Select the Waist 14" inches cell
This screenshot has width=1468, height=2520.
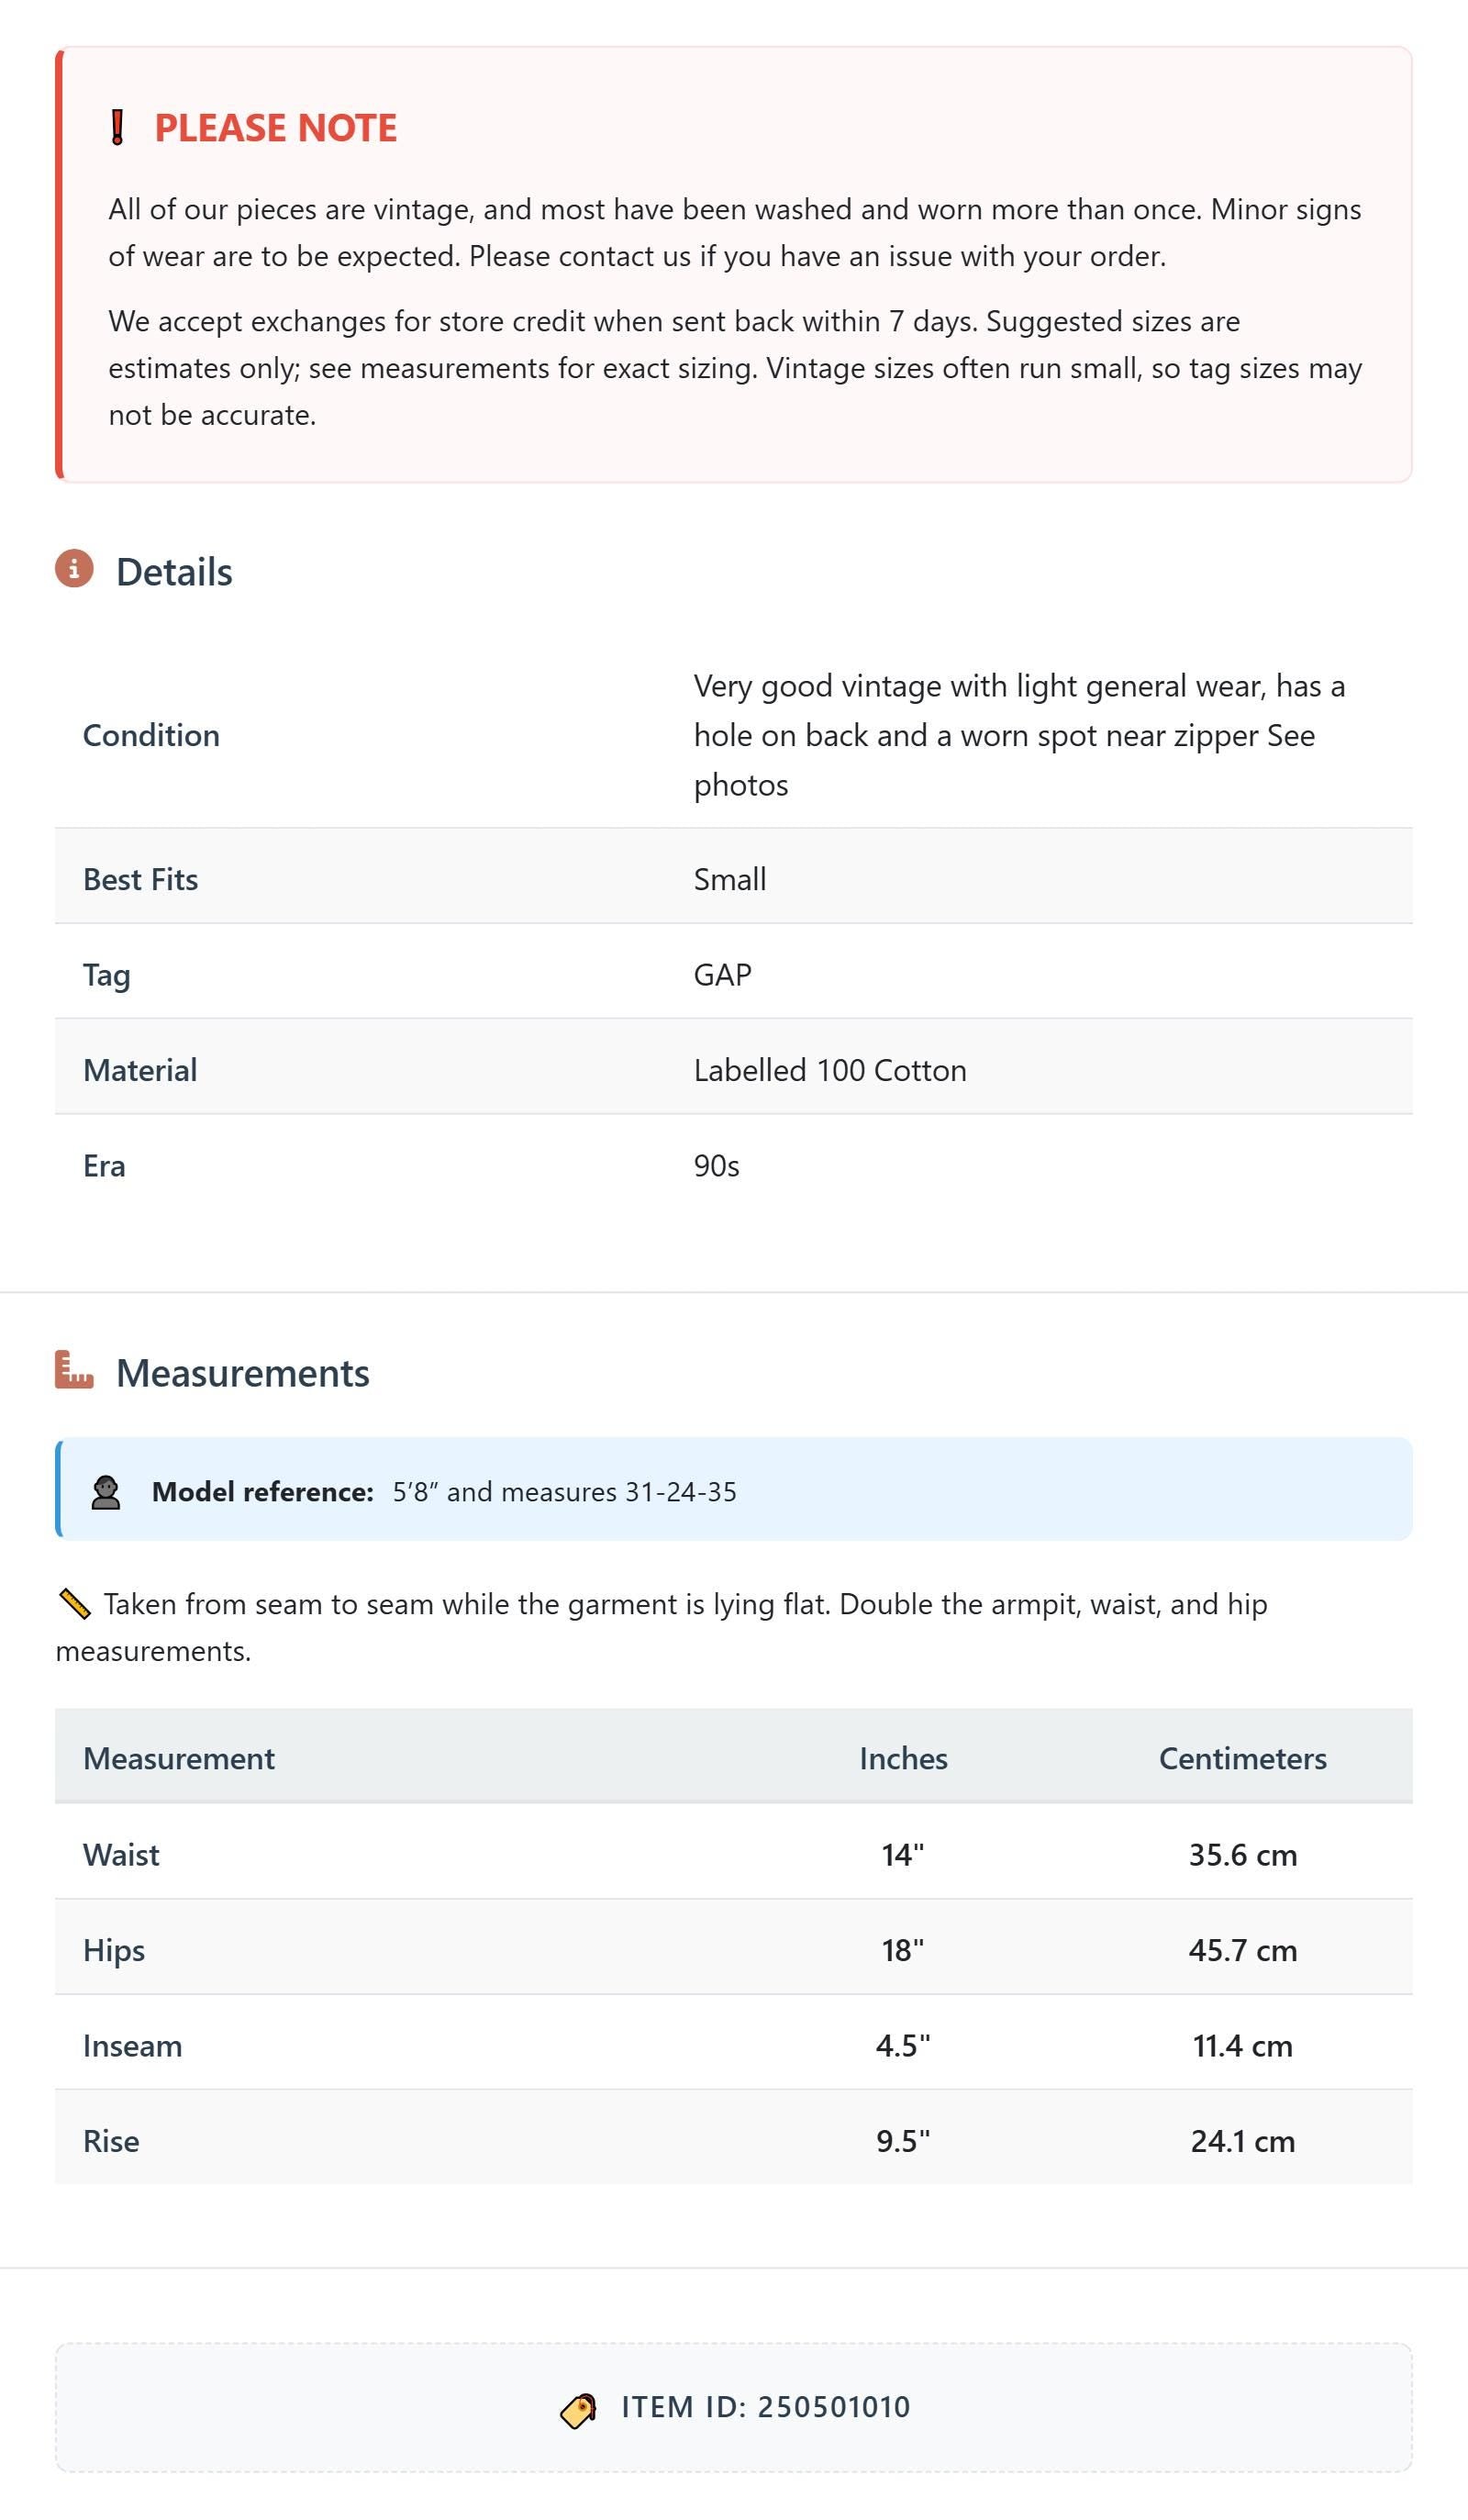tap(903, 1855)
